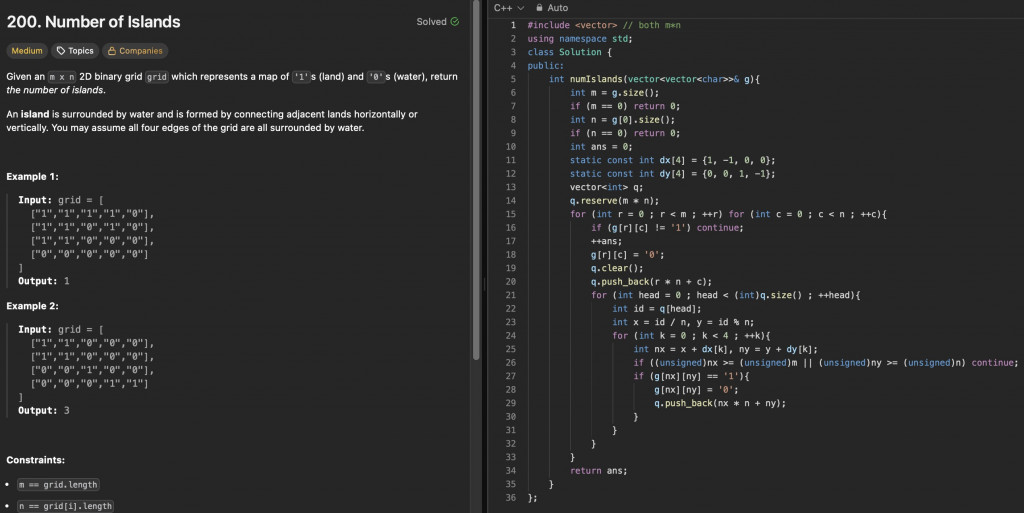Click line number 15 in the gutter
Viewport: 1024px width, 513px height.
[510, 214]
